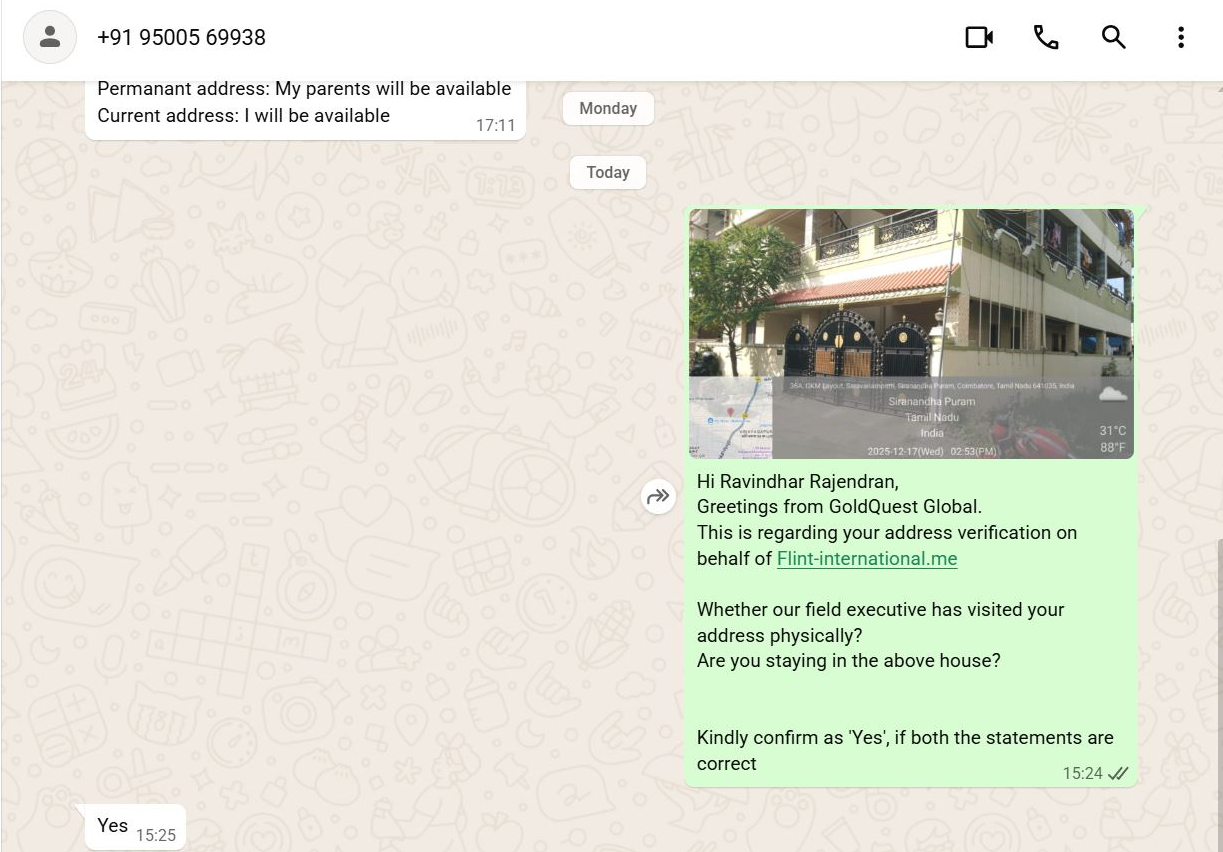Image resolution: width=1223 pixels, height=852 pixels.
Task: Select the 'Yes' reply message bubble
Action: [x=112, y=826]
